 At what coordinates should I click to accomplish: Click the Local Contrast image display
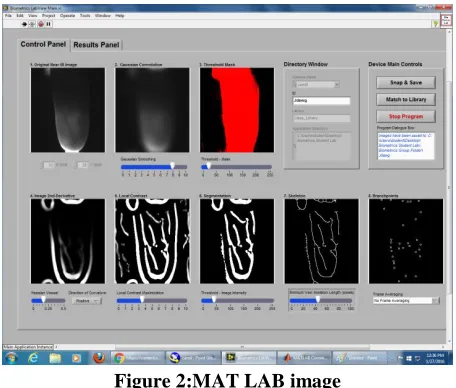point(152,241)
